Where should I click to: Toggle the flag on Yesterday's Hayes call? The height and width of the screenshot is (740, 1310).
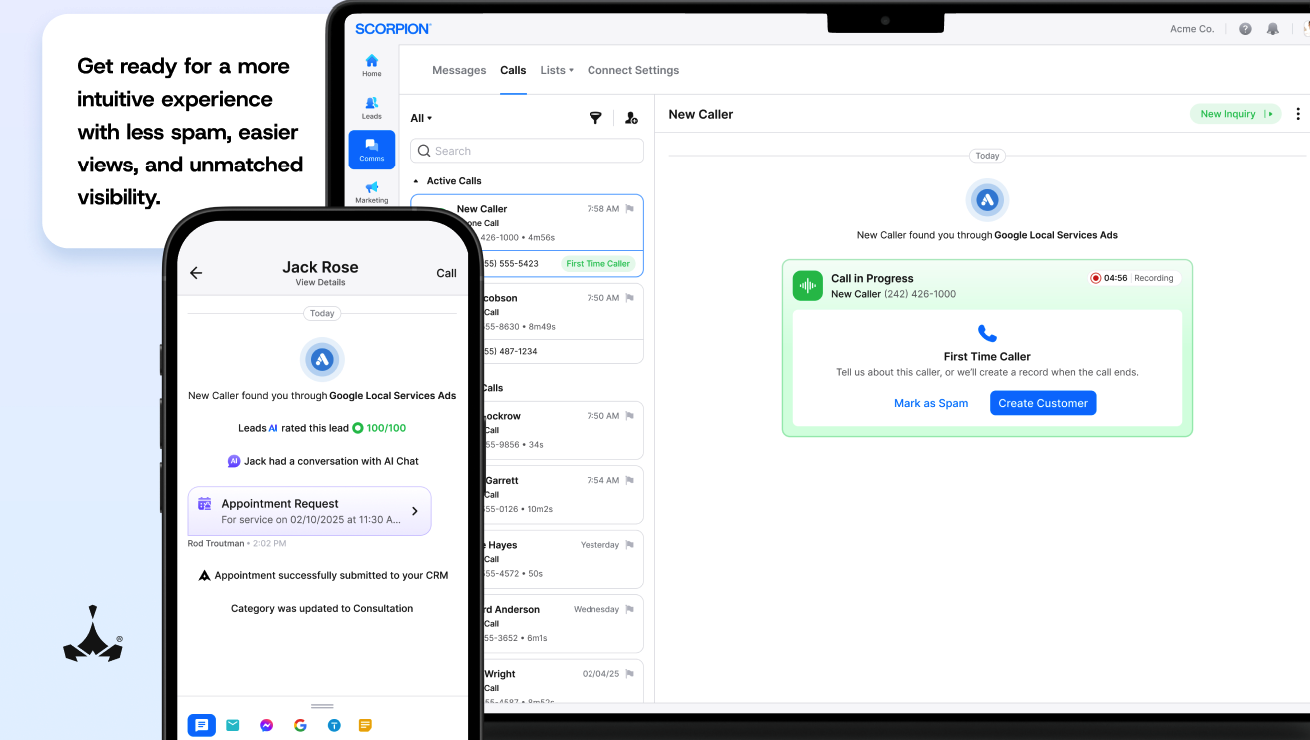click(x=630, y=545)
